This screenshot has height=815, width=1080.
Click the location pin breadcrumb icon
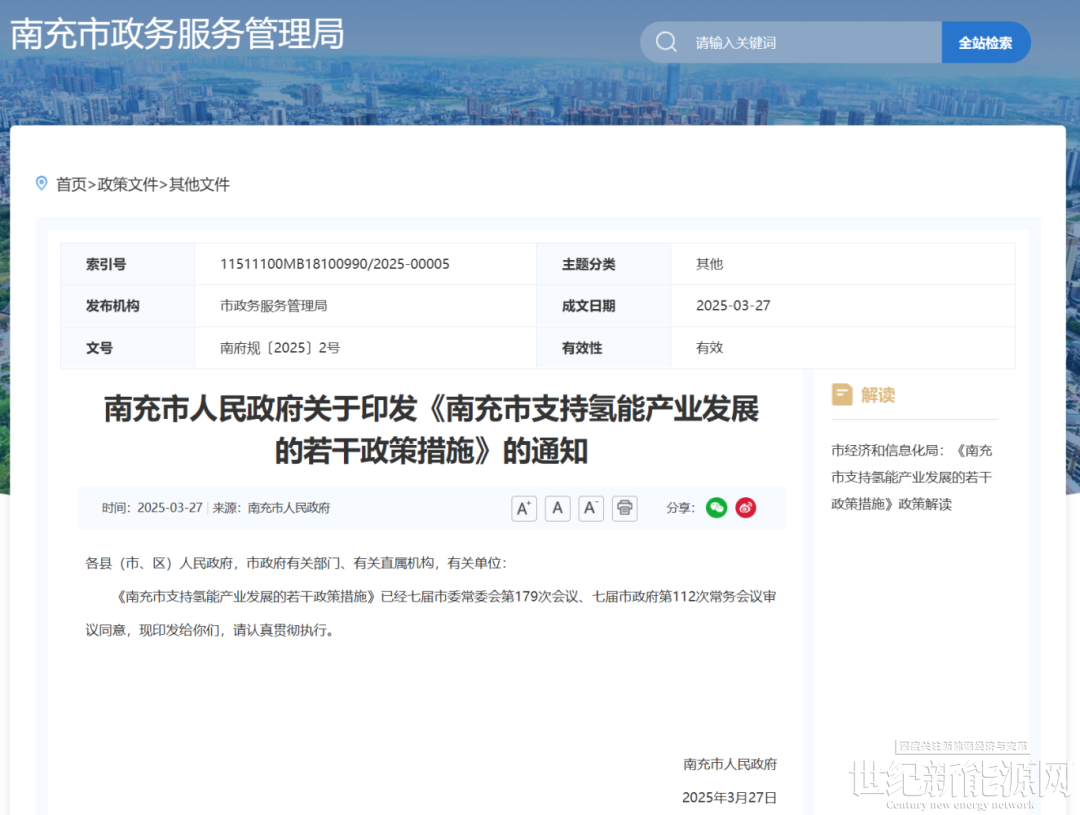tap(41, 183)
